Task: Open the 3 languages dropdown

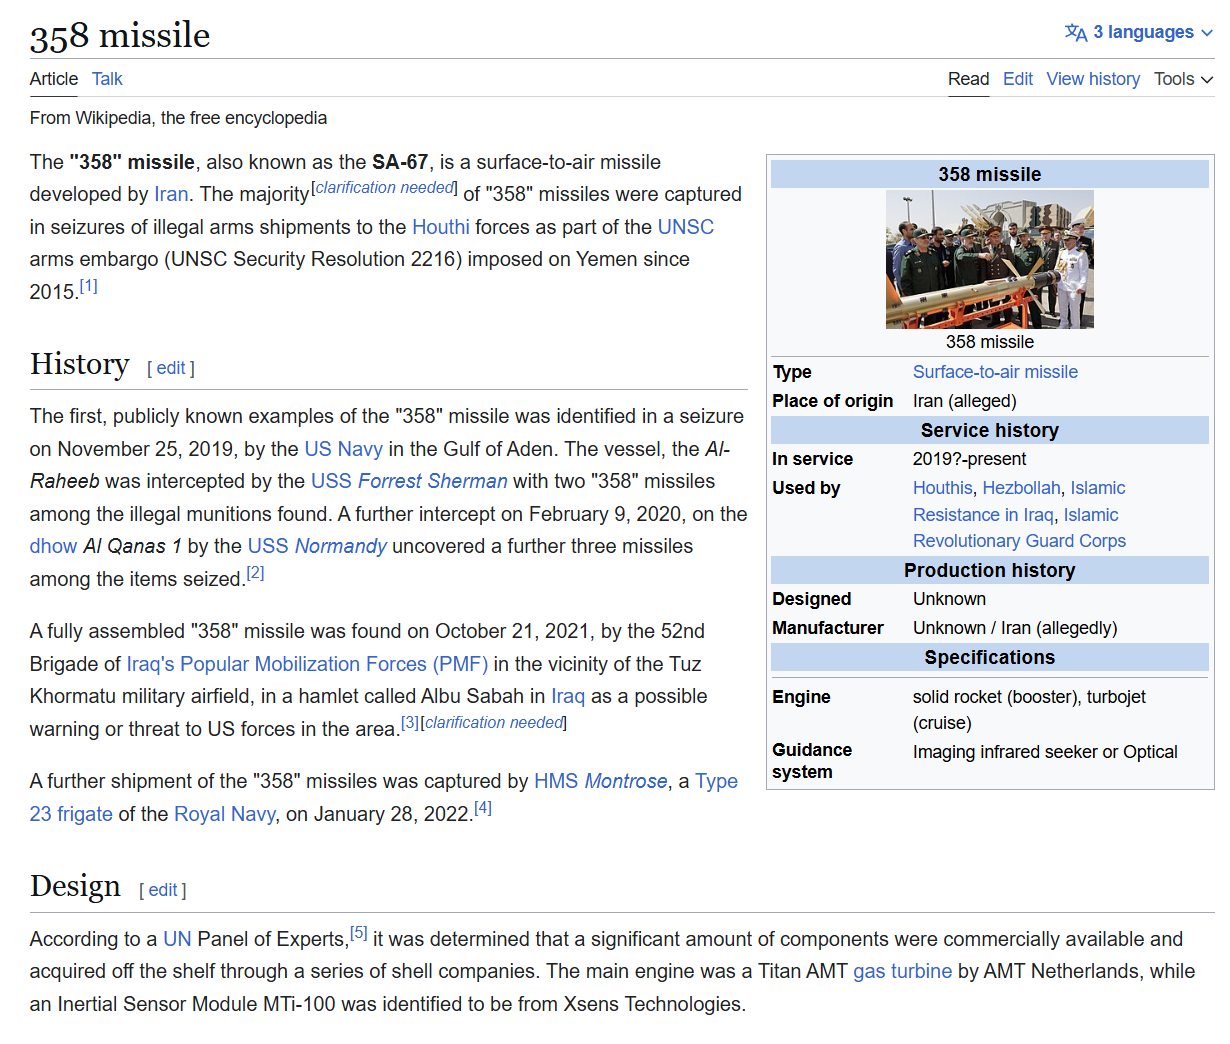Action: tap(1139, 32)
